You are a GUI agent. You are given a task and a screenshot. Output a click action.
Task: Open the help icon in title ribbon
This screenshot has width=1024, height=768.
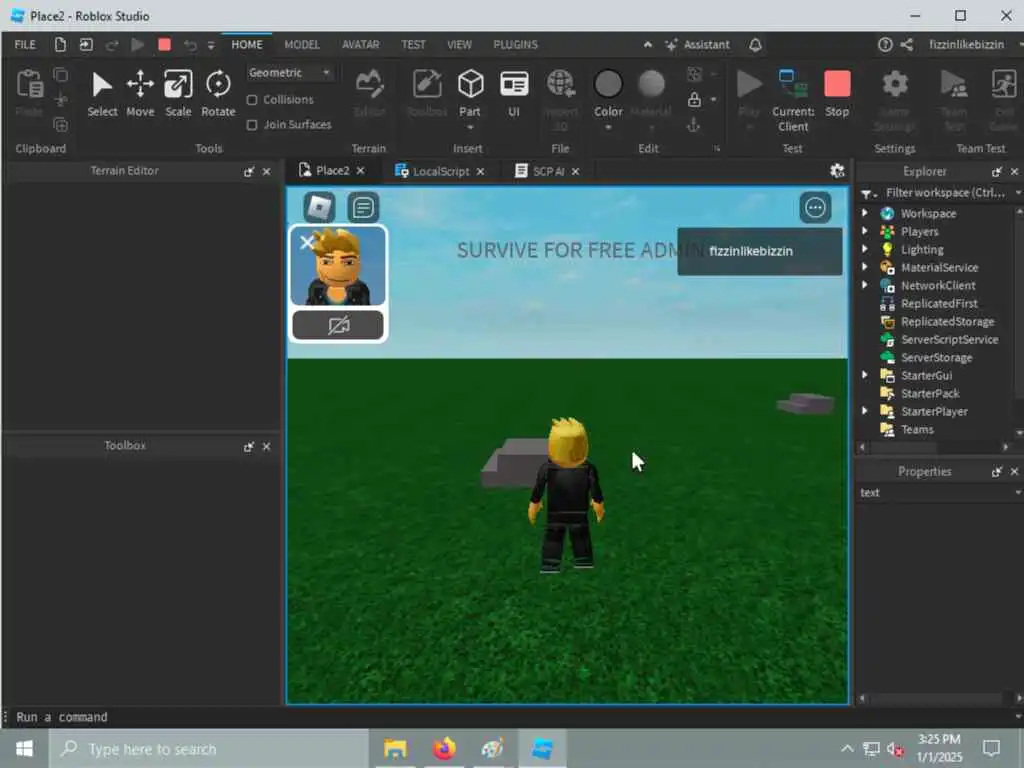click(x=885, y=44)
